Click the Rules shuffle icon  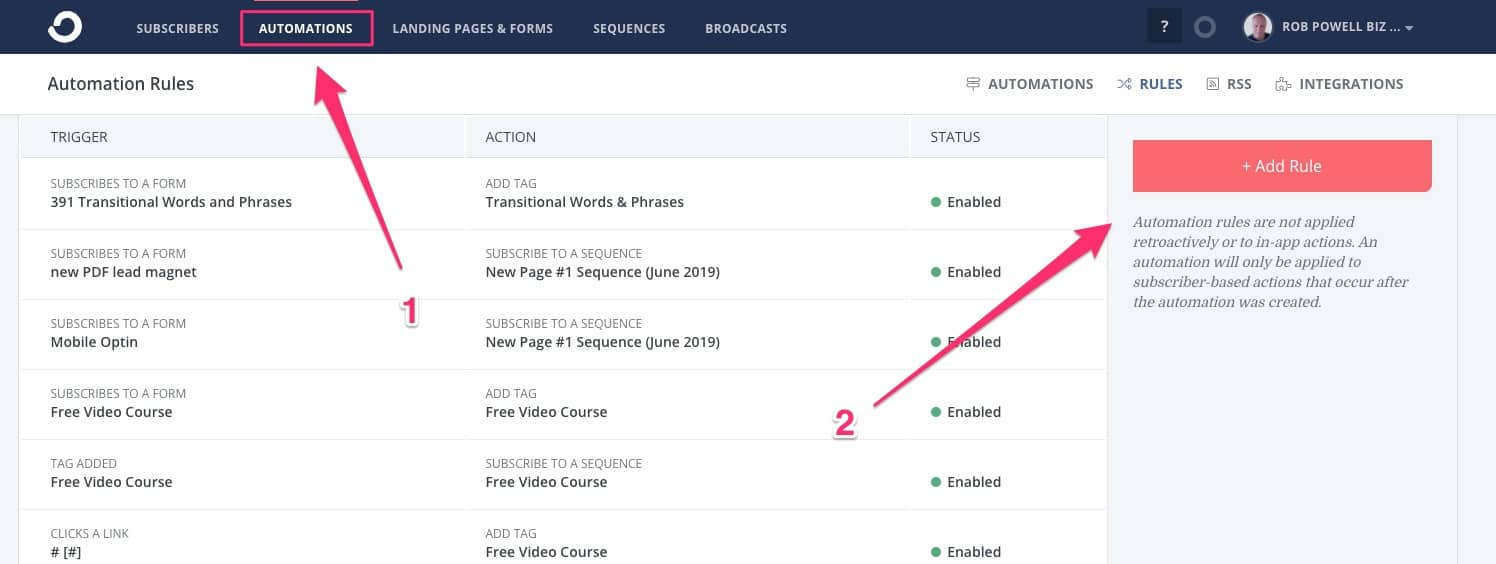point(1124,84)
